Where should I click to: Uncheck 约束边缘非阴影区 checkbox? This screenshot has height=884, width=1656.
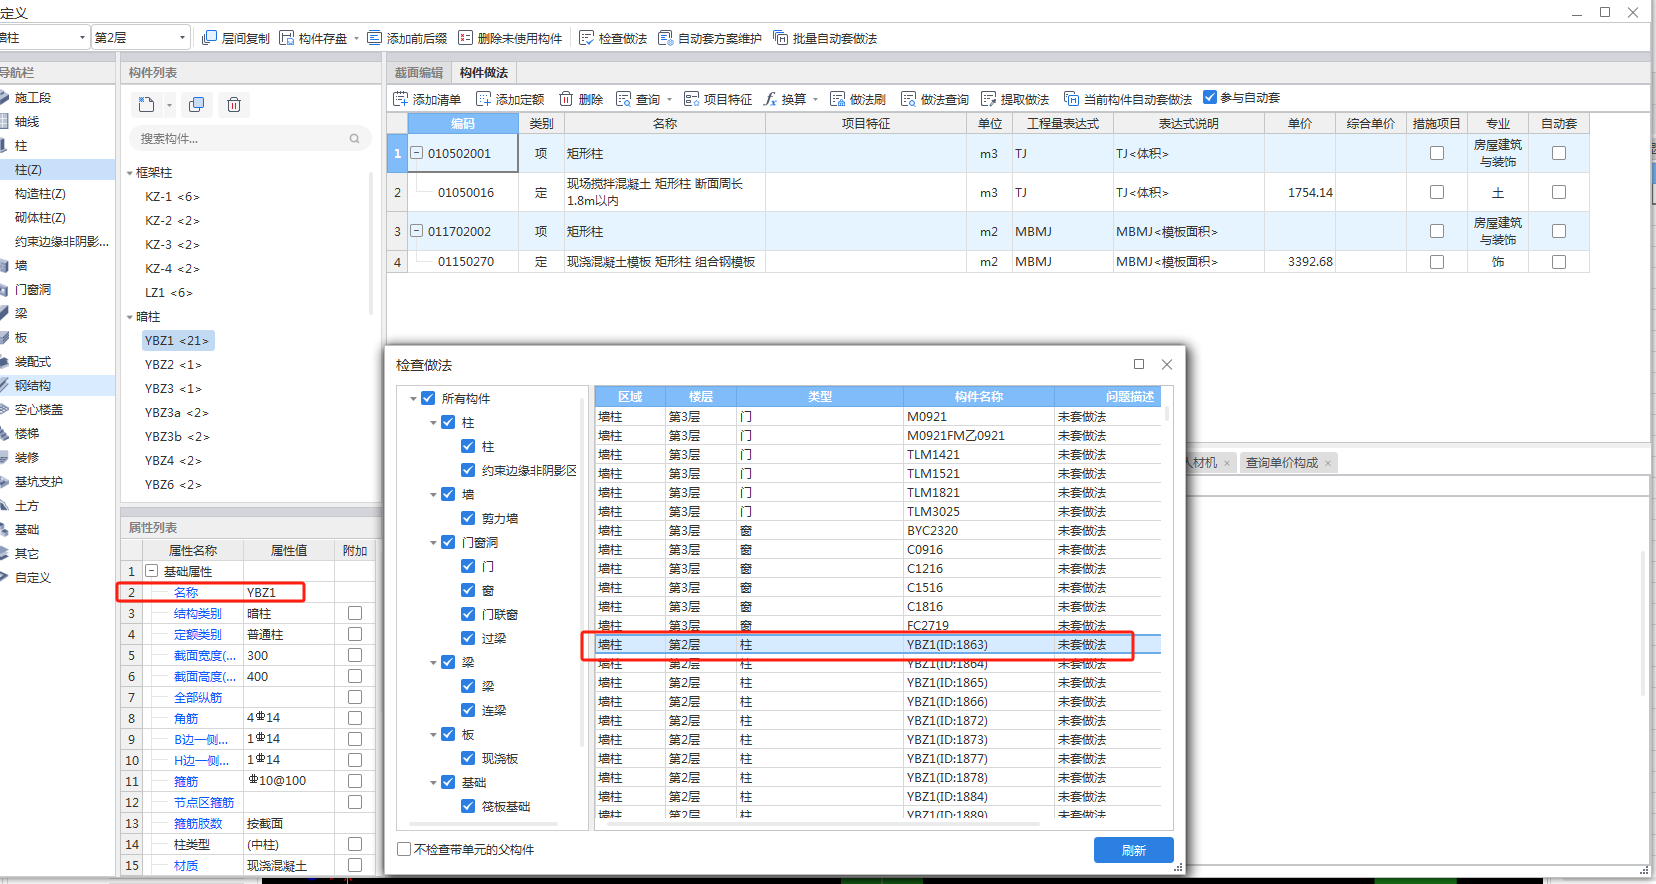pyautogui.click(x=468, y=470)
